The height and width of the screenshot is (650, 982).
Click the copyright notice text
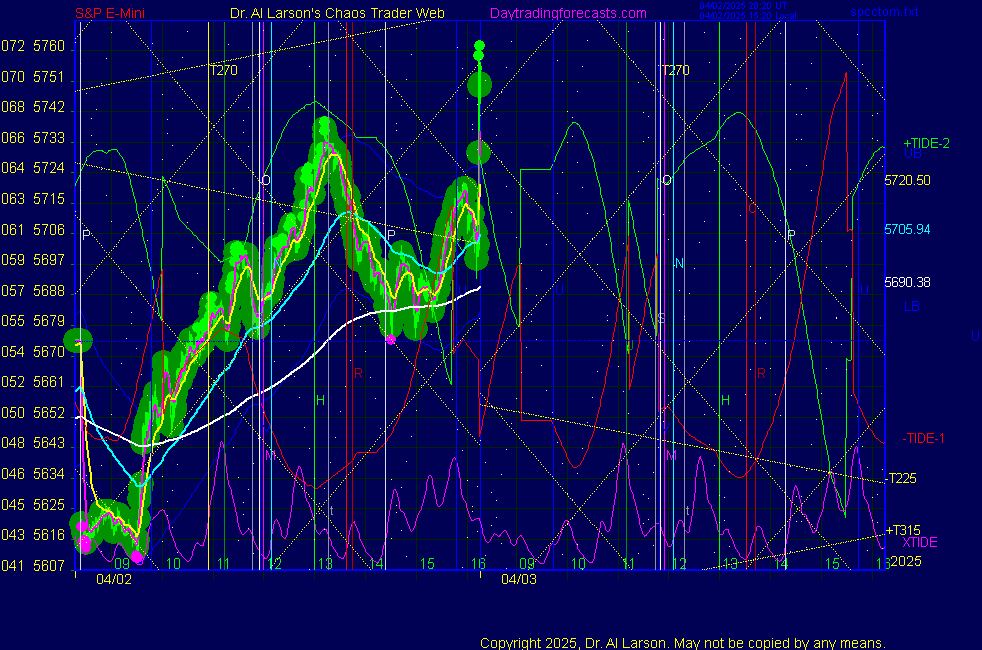point(682,643)
